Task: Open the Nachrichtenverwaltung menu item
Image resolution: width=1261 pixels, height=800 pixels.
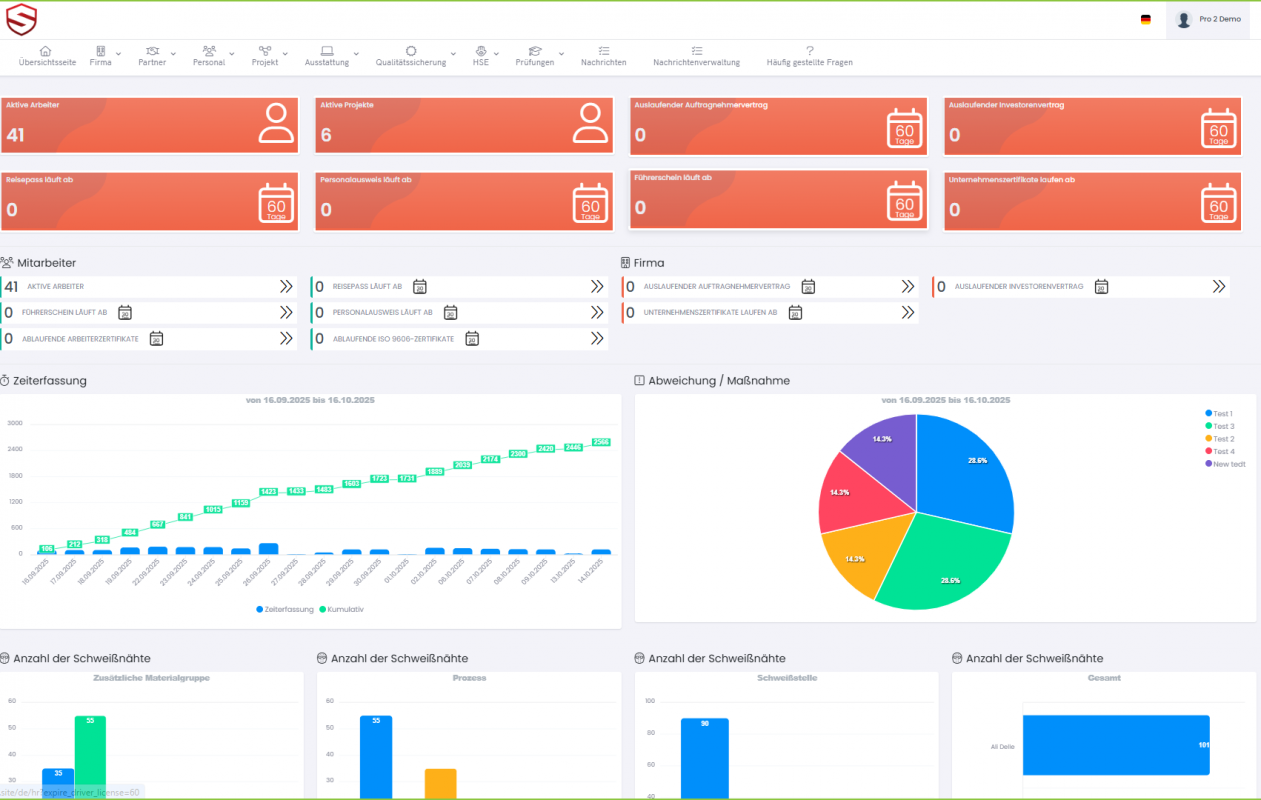Action: (696, 56)
